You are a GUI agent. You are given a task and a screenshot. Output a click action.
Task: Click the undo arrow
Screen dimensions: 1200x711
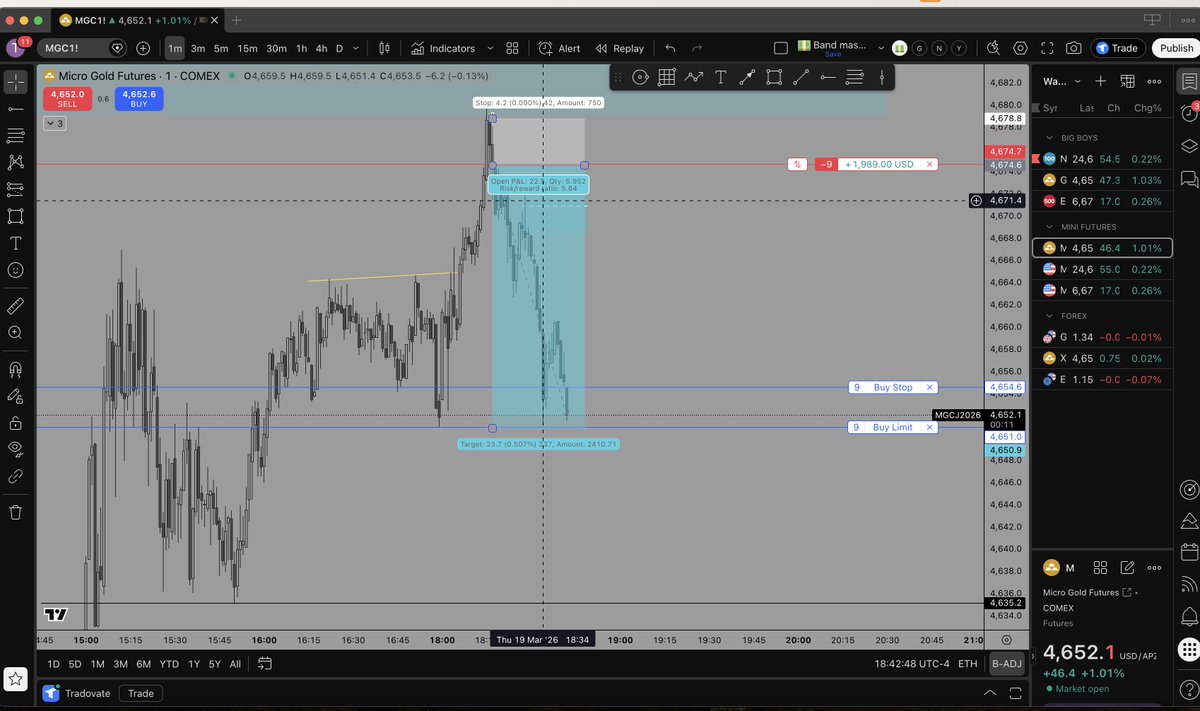(670, 48)
